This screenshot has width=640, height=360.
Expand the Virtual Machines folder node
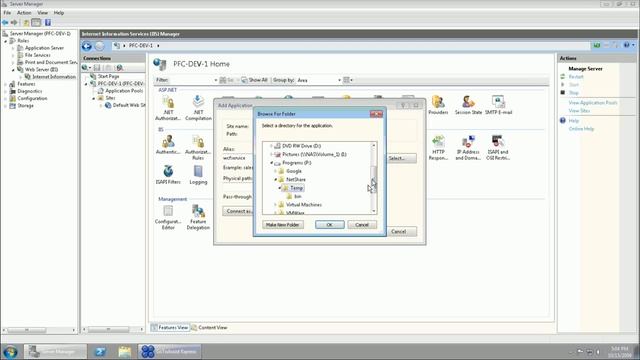276,205
